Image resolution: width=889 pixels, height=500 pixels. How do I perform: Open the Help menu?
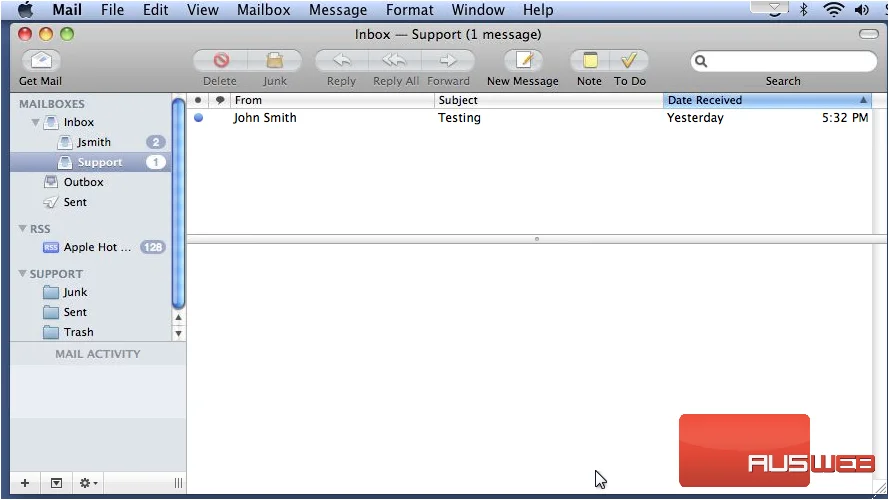pyautogui.click(x=538, y=10)
